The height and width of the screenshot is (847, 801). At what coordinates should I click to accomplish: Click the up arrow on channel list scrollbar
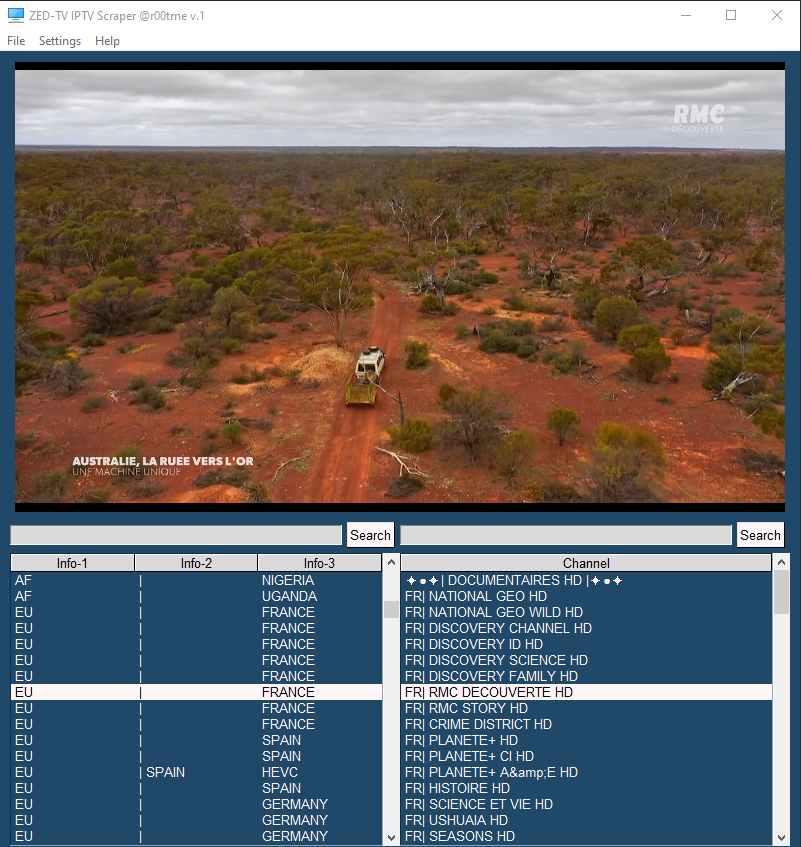coord(783,563)
